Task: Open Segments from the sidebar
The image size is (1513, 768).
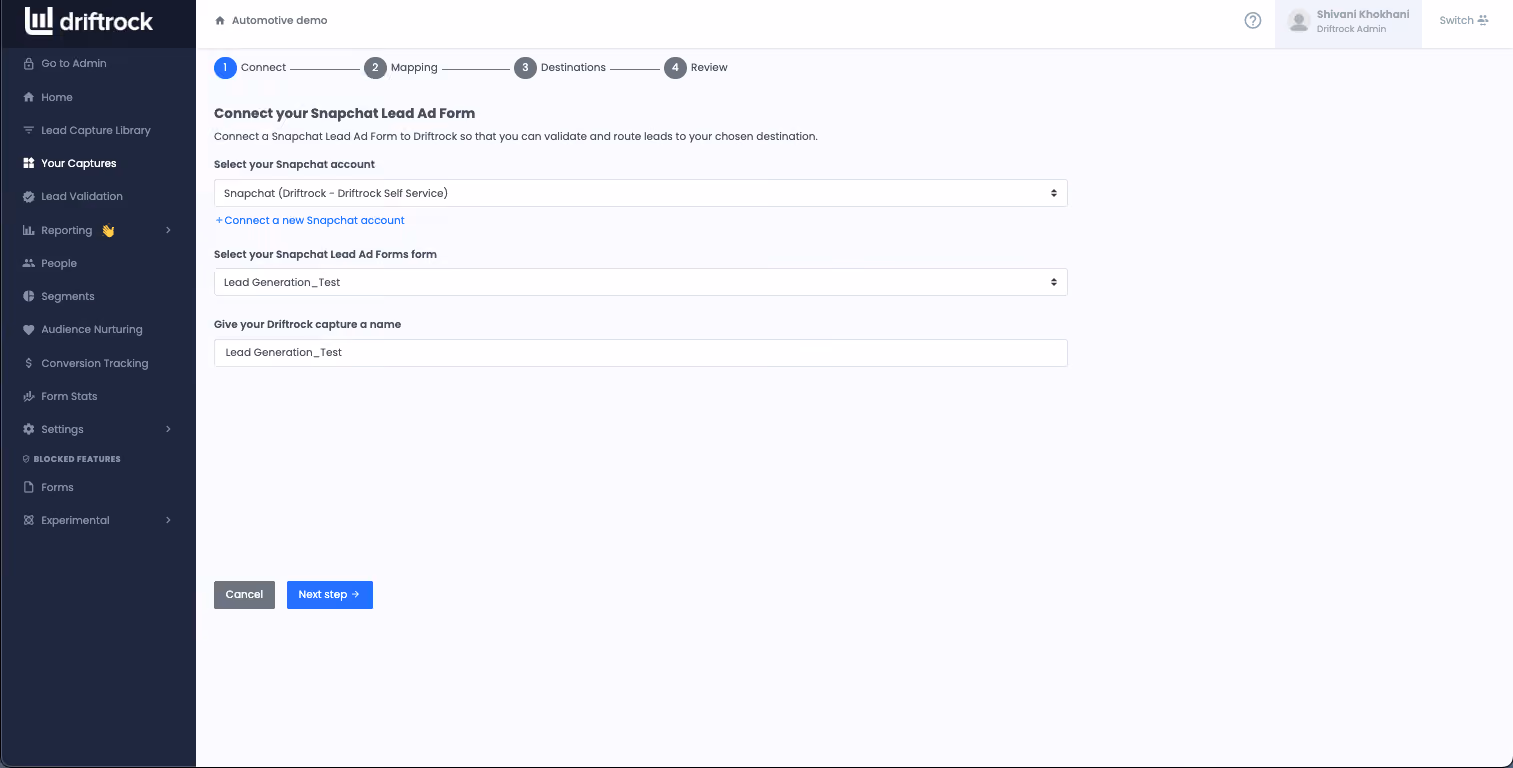Action: [x=68, y=296]
